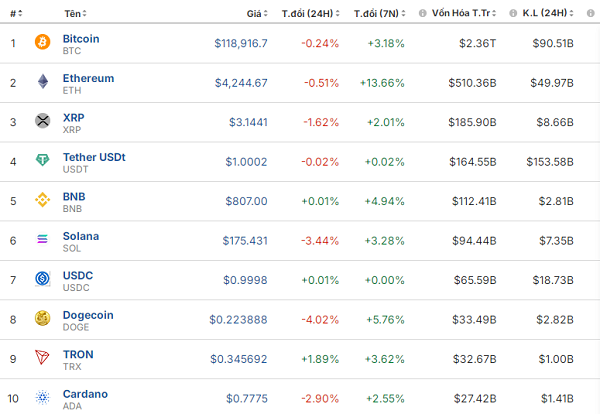This screenshot has width=600, height=414.
Task: Click the BNB logo icon
Action: point(42,200)
